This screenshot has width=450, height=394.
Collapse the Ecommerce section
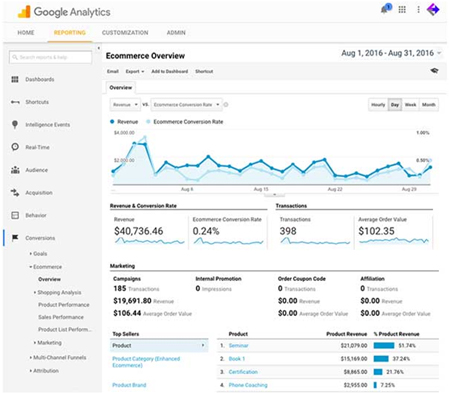(x=46, y=267)
